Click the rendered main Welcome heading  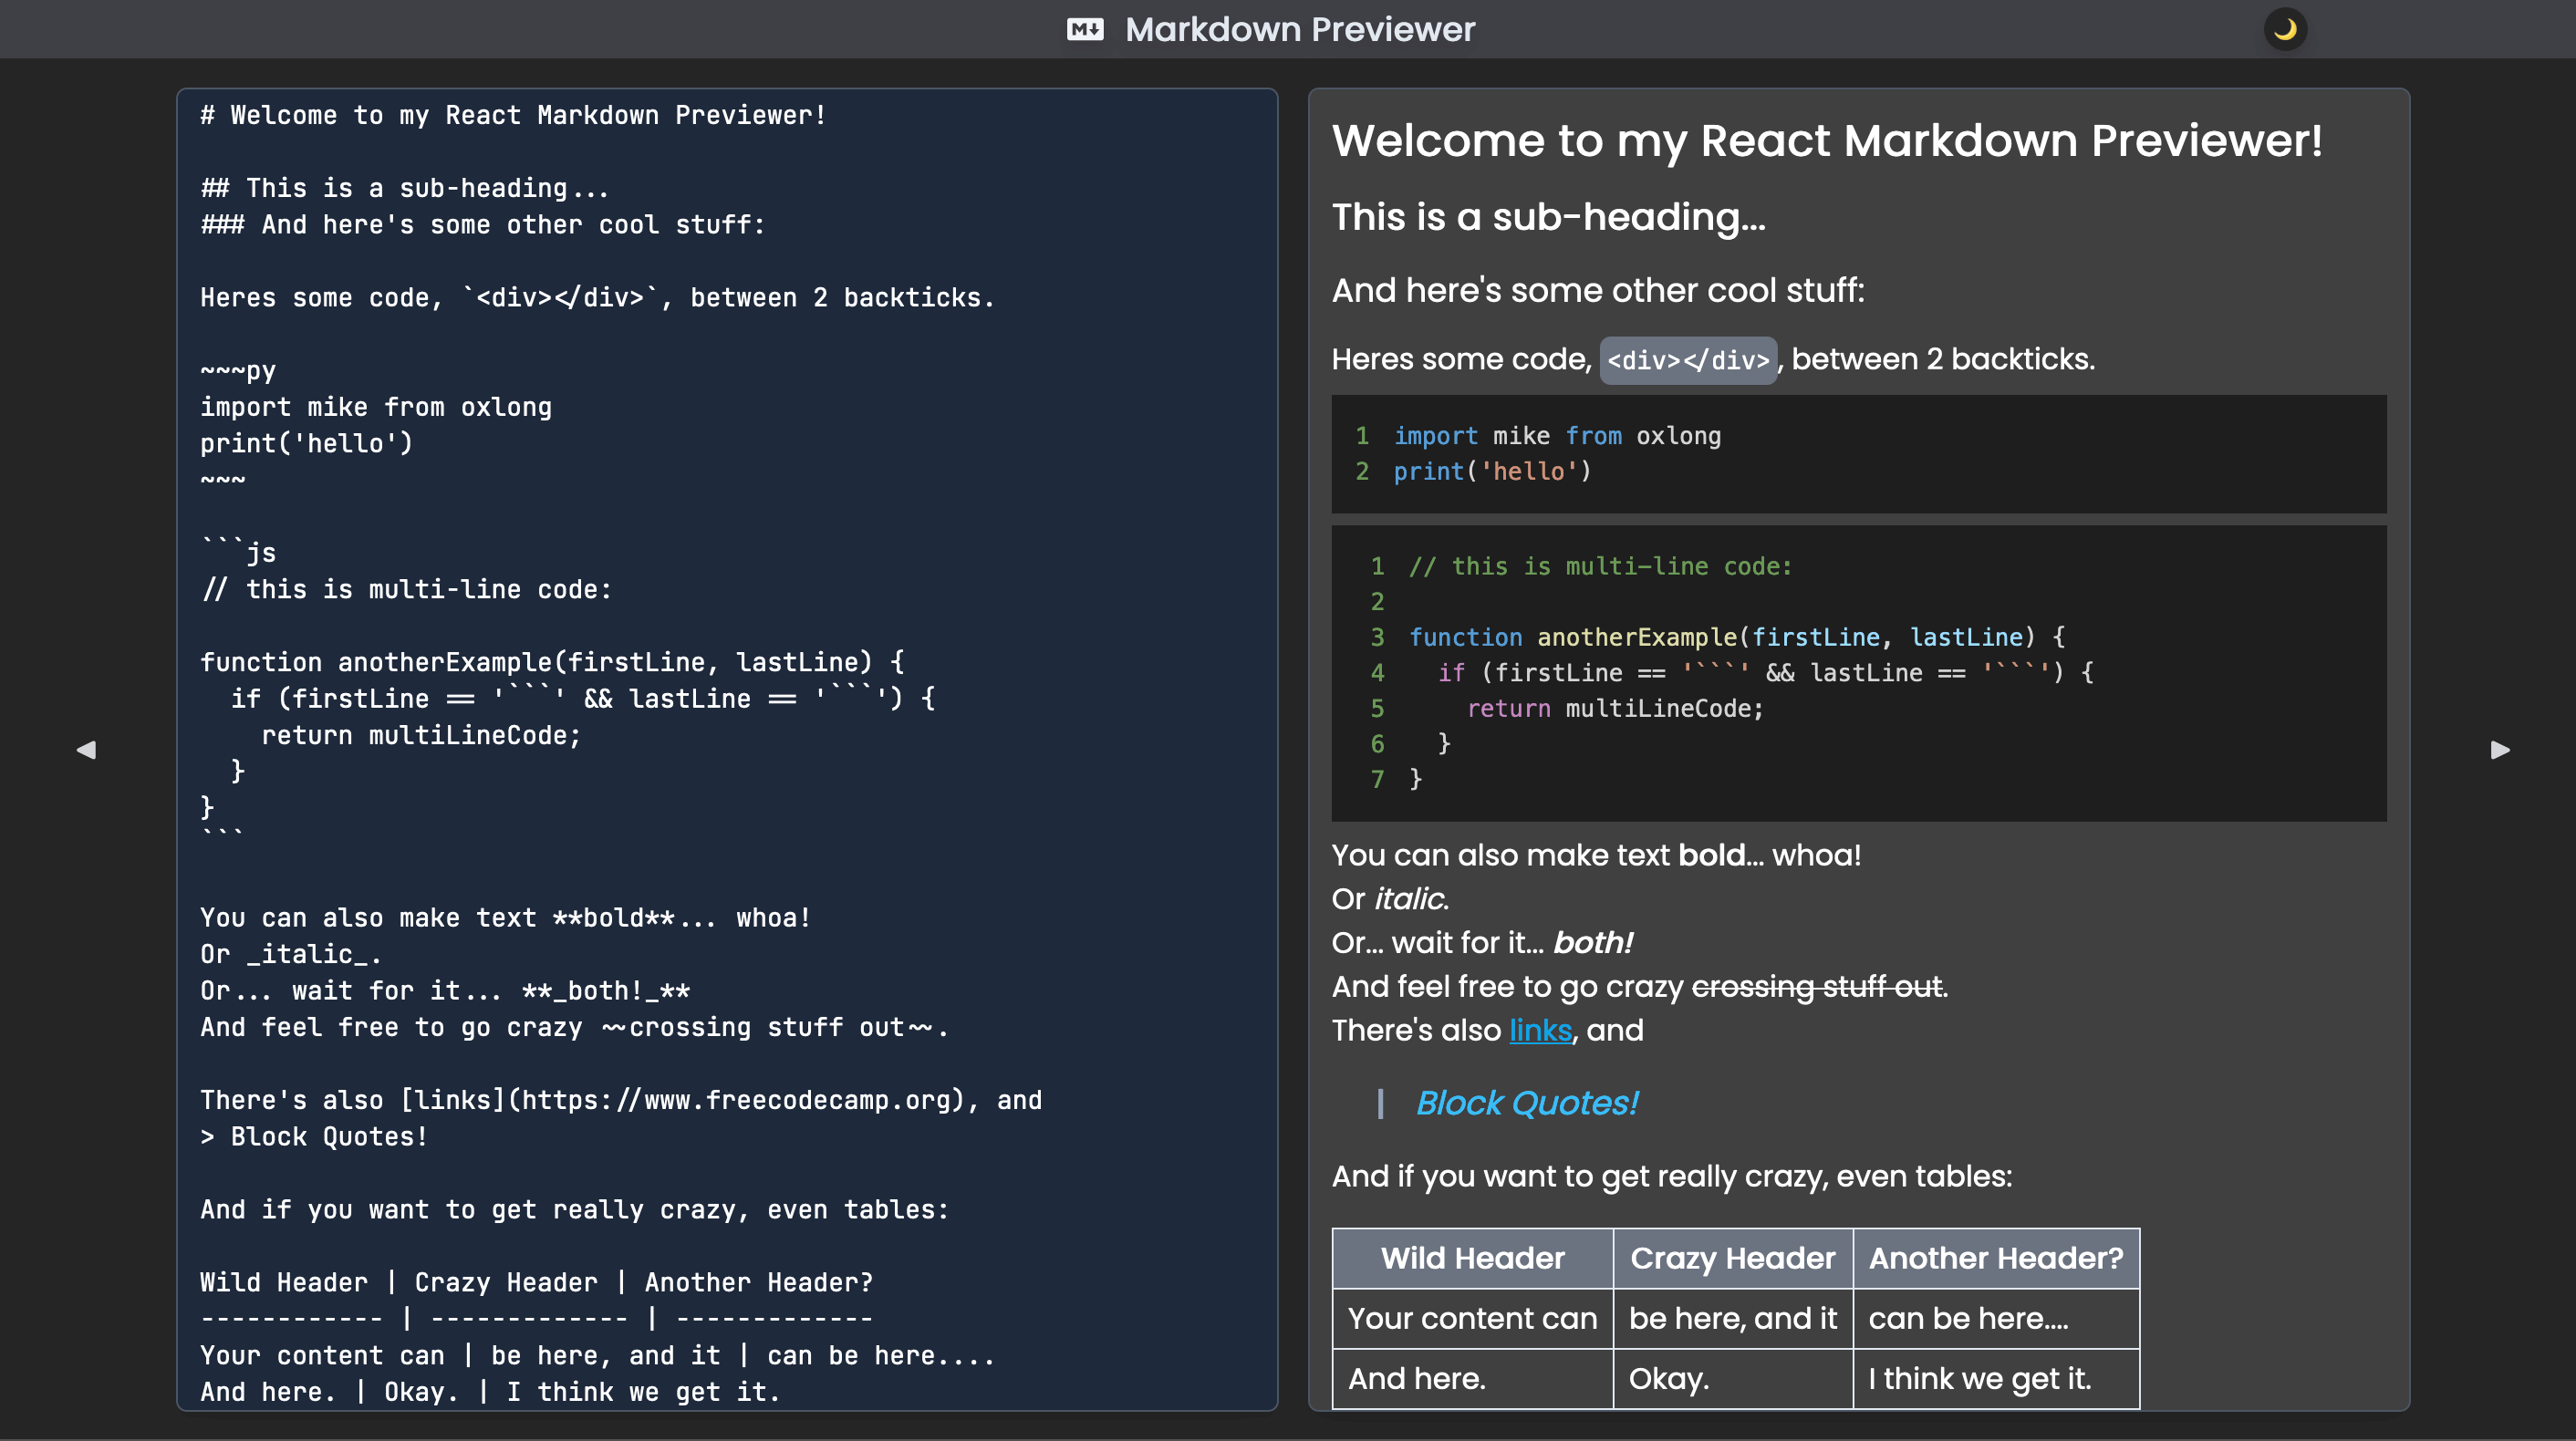point(1826,141)
